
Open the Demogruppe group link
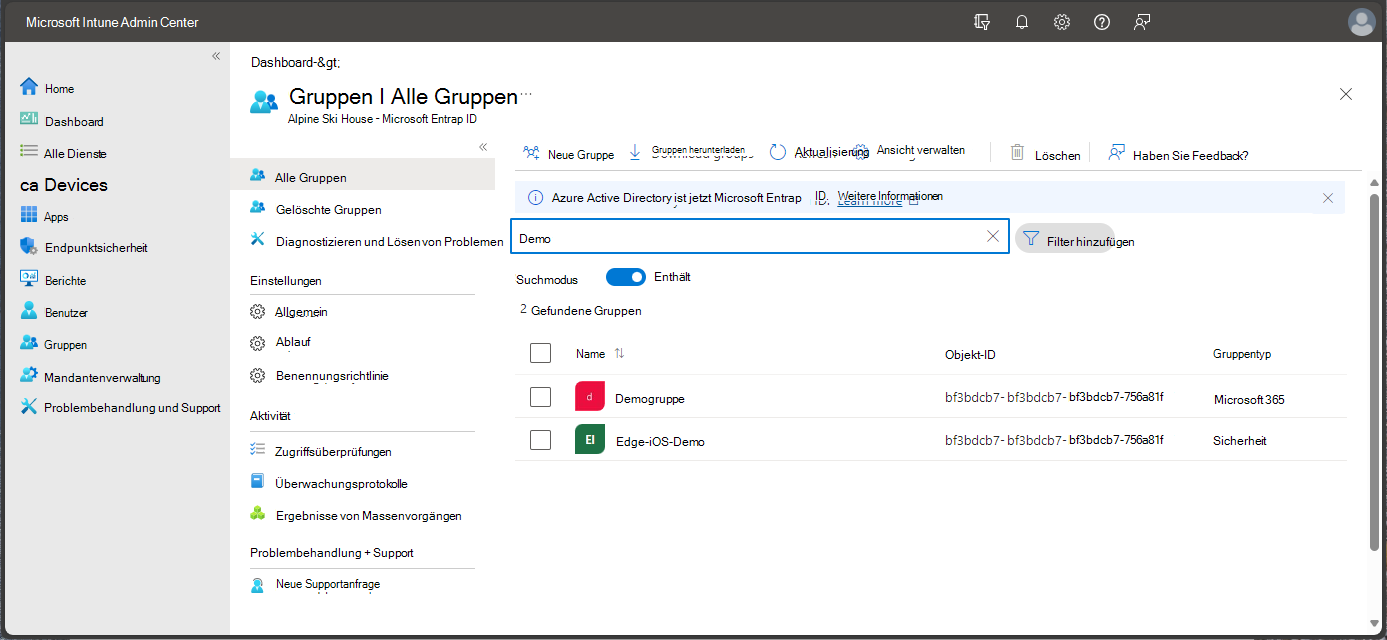coord(649,398)
